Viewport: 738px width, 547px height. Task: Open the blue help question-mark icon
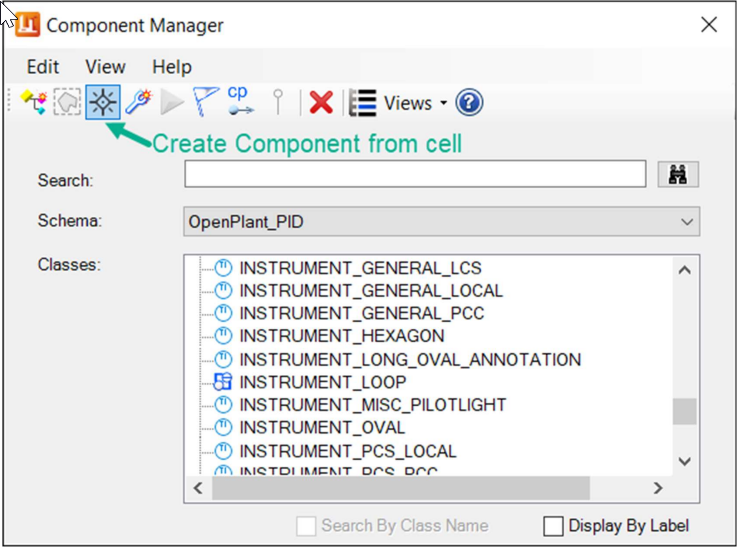(469, 102)
